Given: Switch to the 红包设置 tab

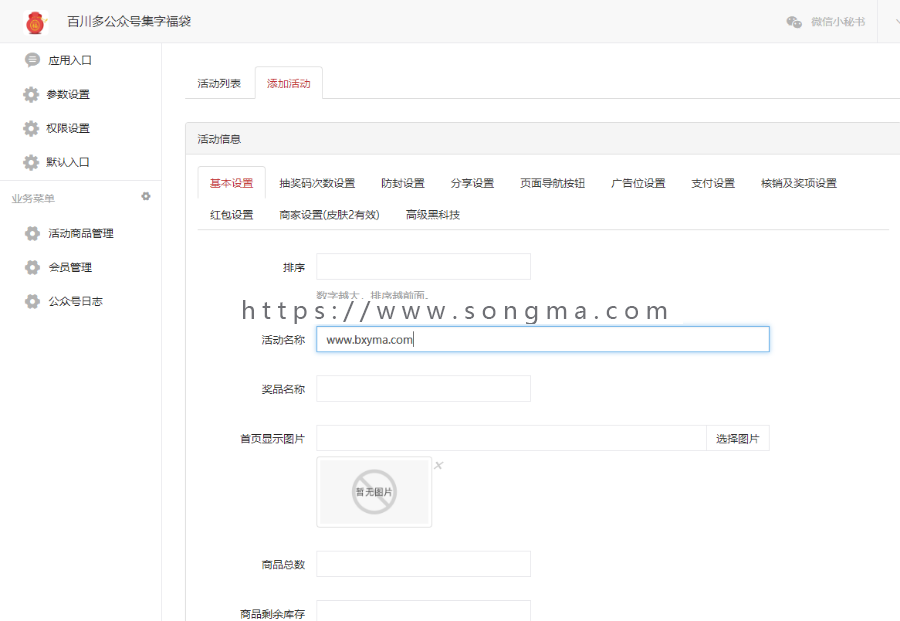Looking at the screenshot, I should click(231, 215).
